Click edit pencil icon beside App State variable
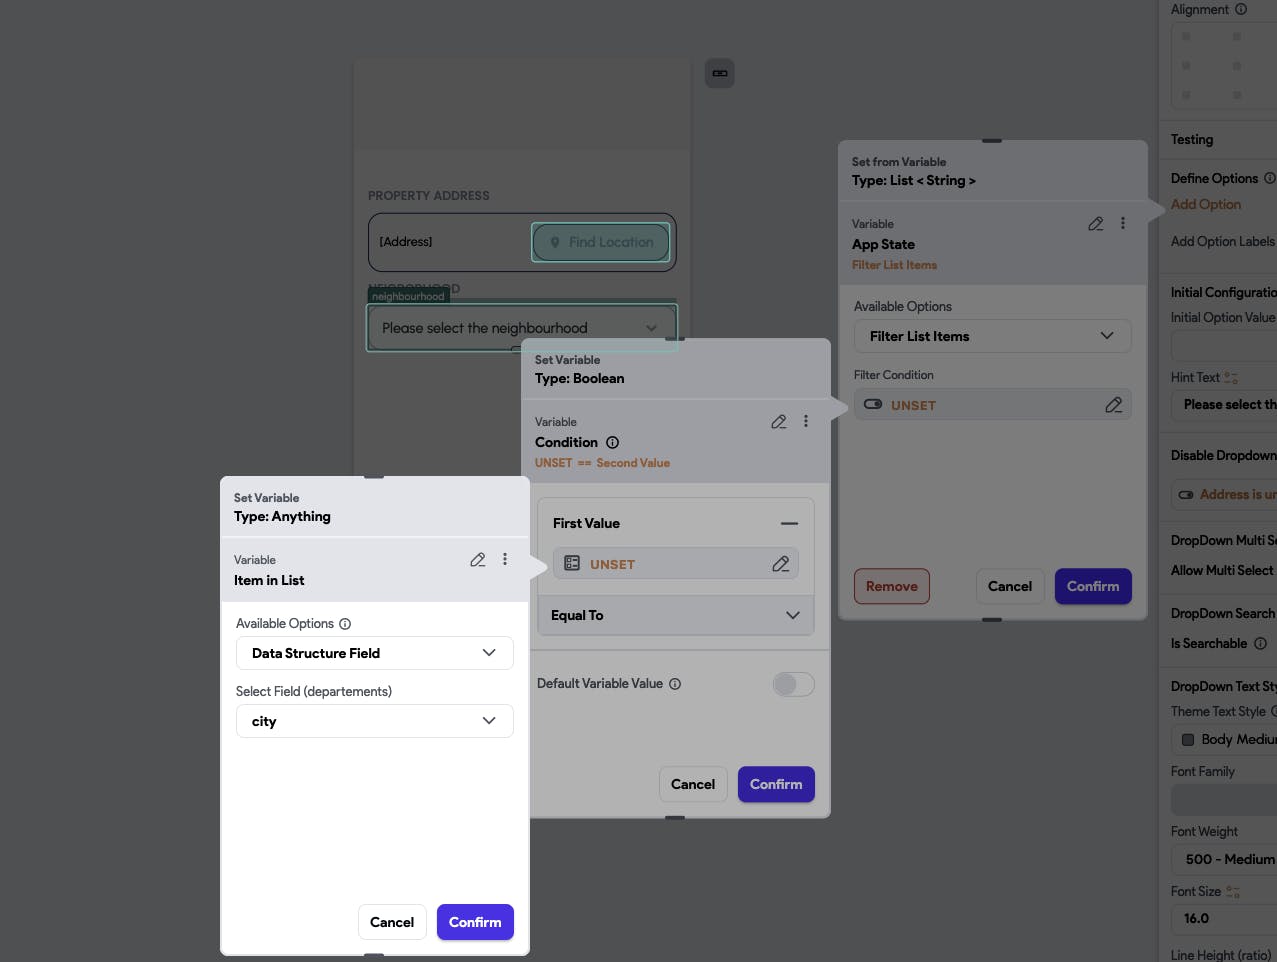 coord(1096,224)
